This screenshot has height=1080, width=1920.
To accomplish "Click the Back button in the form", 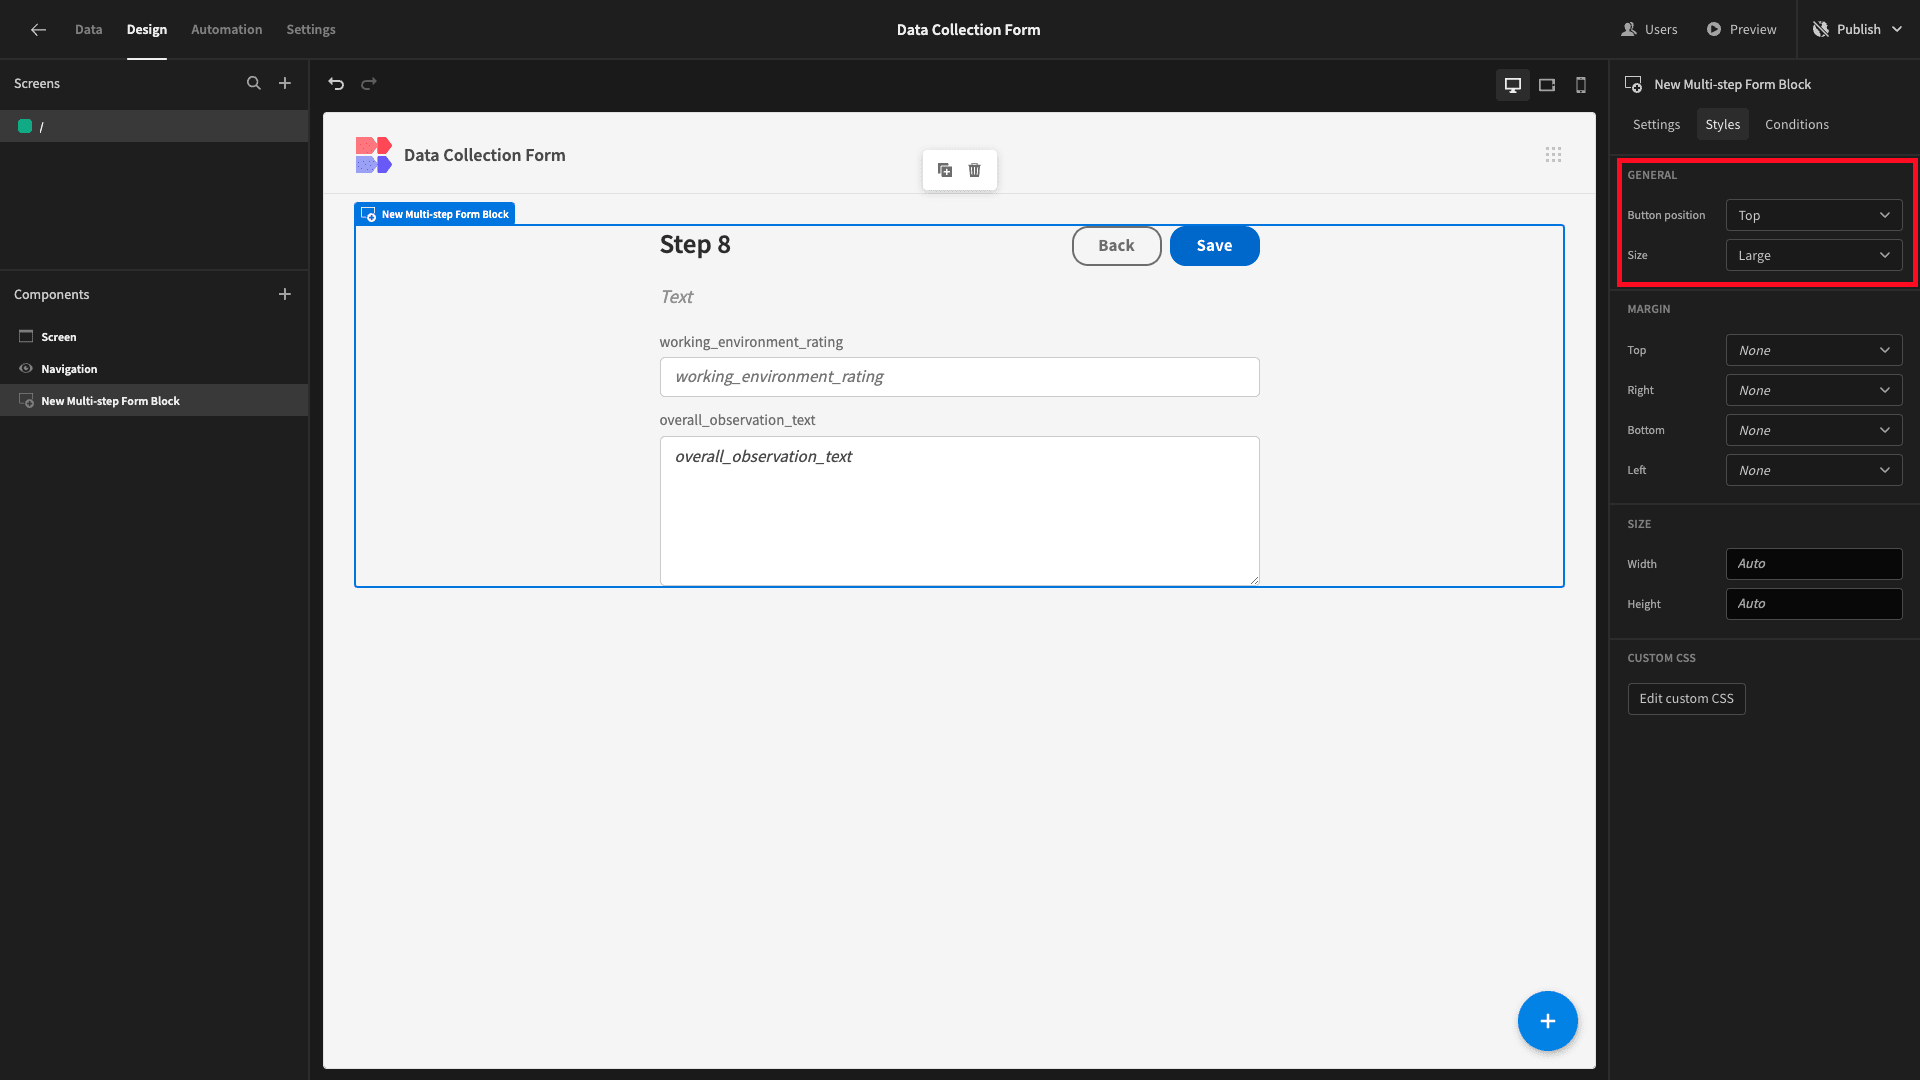I will point(1116,246).
